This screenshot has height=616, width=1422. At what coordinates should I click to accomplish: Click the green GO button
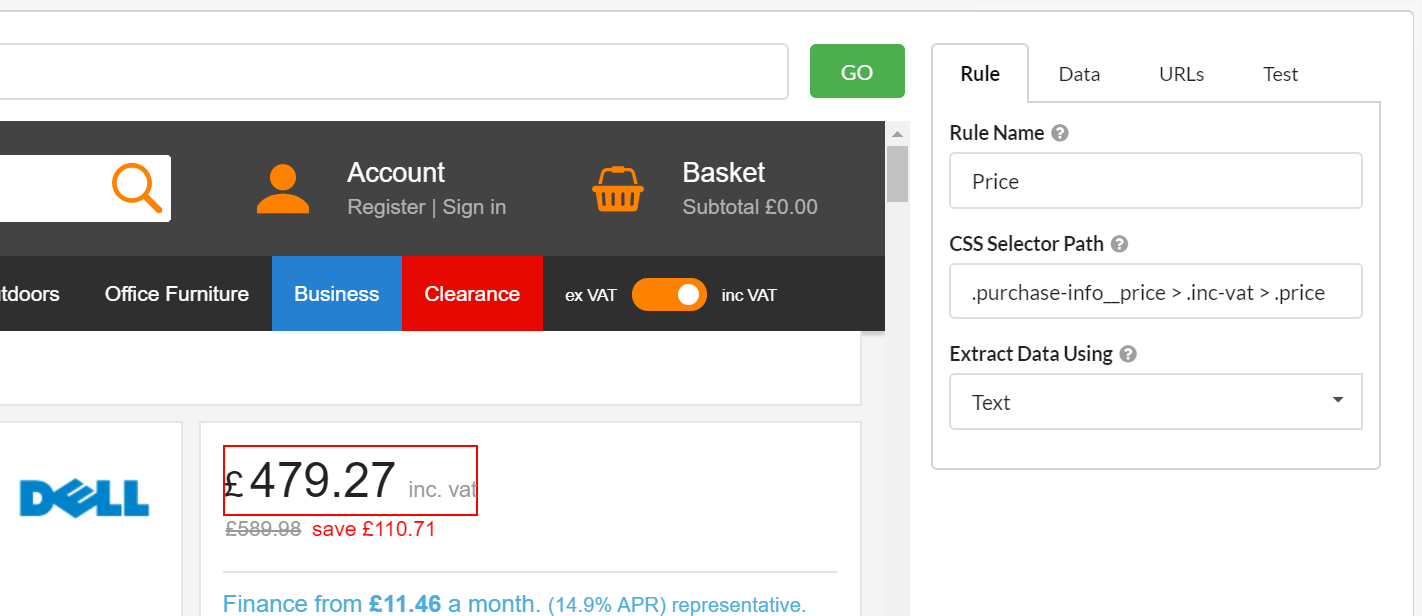(x=857, y=72)
